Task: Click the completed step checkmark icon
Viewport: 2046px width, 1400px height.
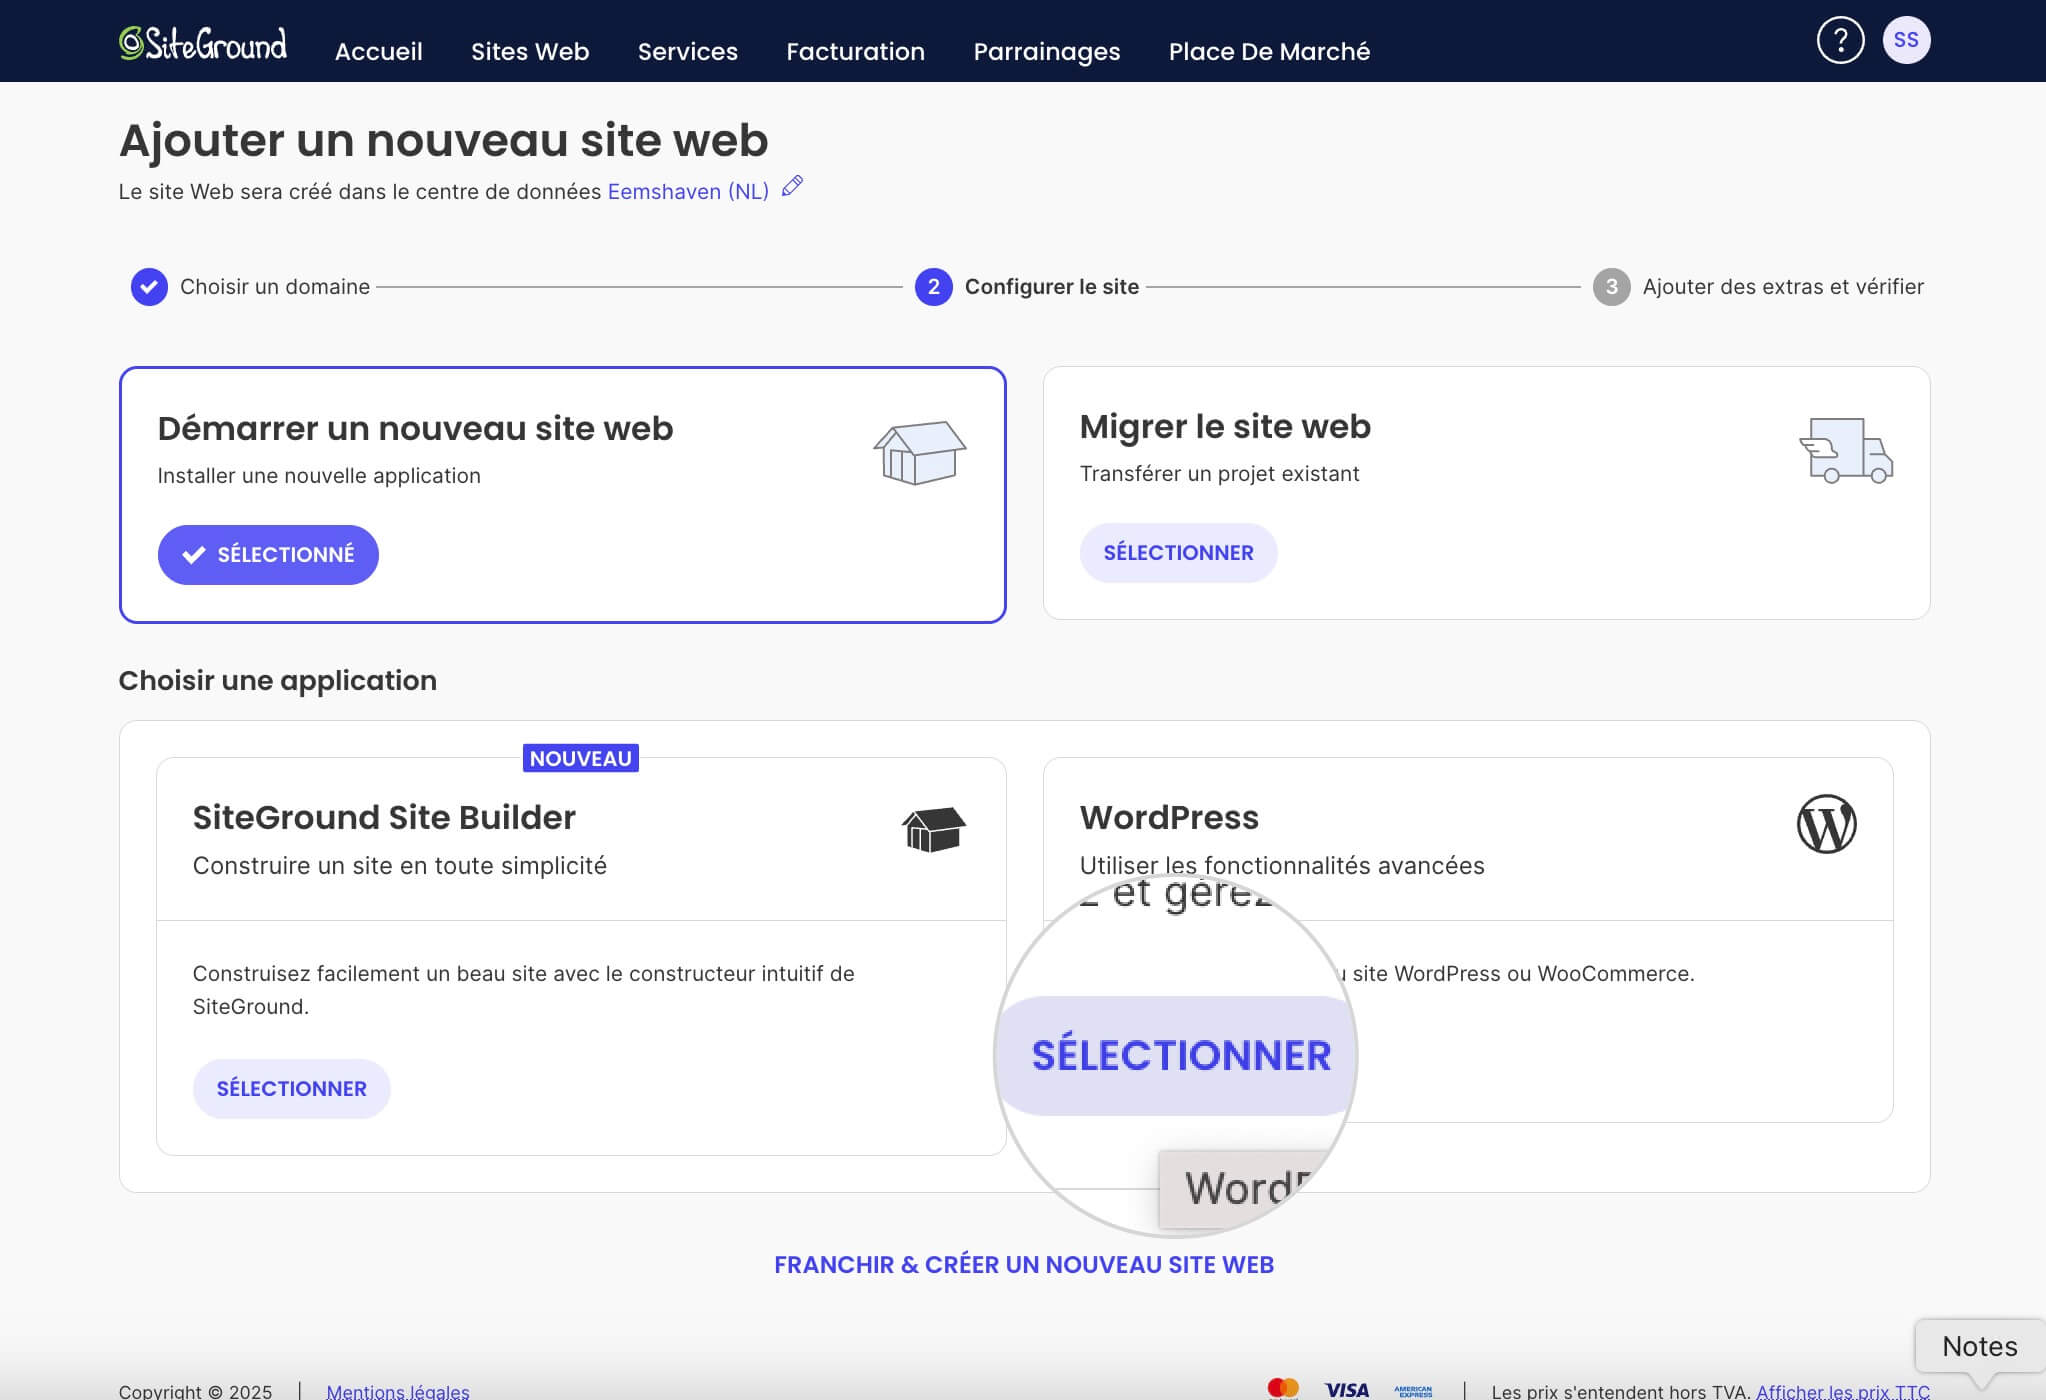Action: pos(149,287)
